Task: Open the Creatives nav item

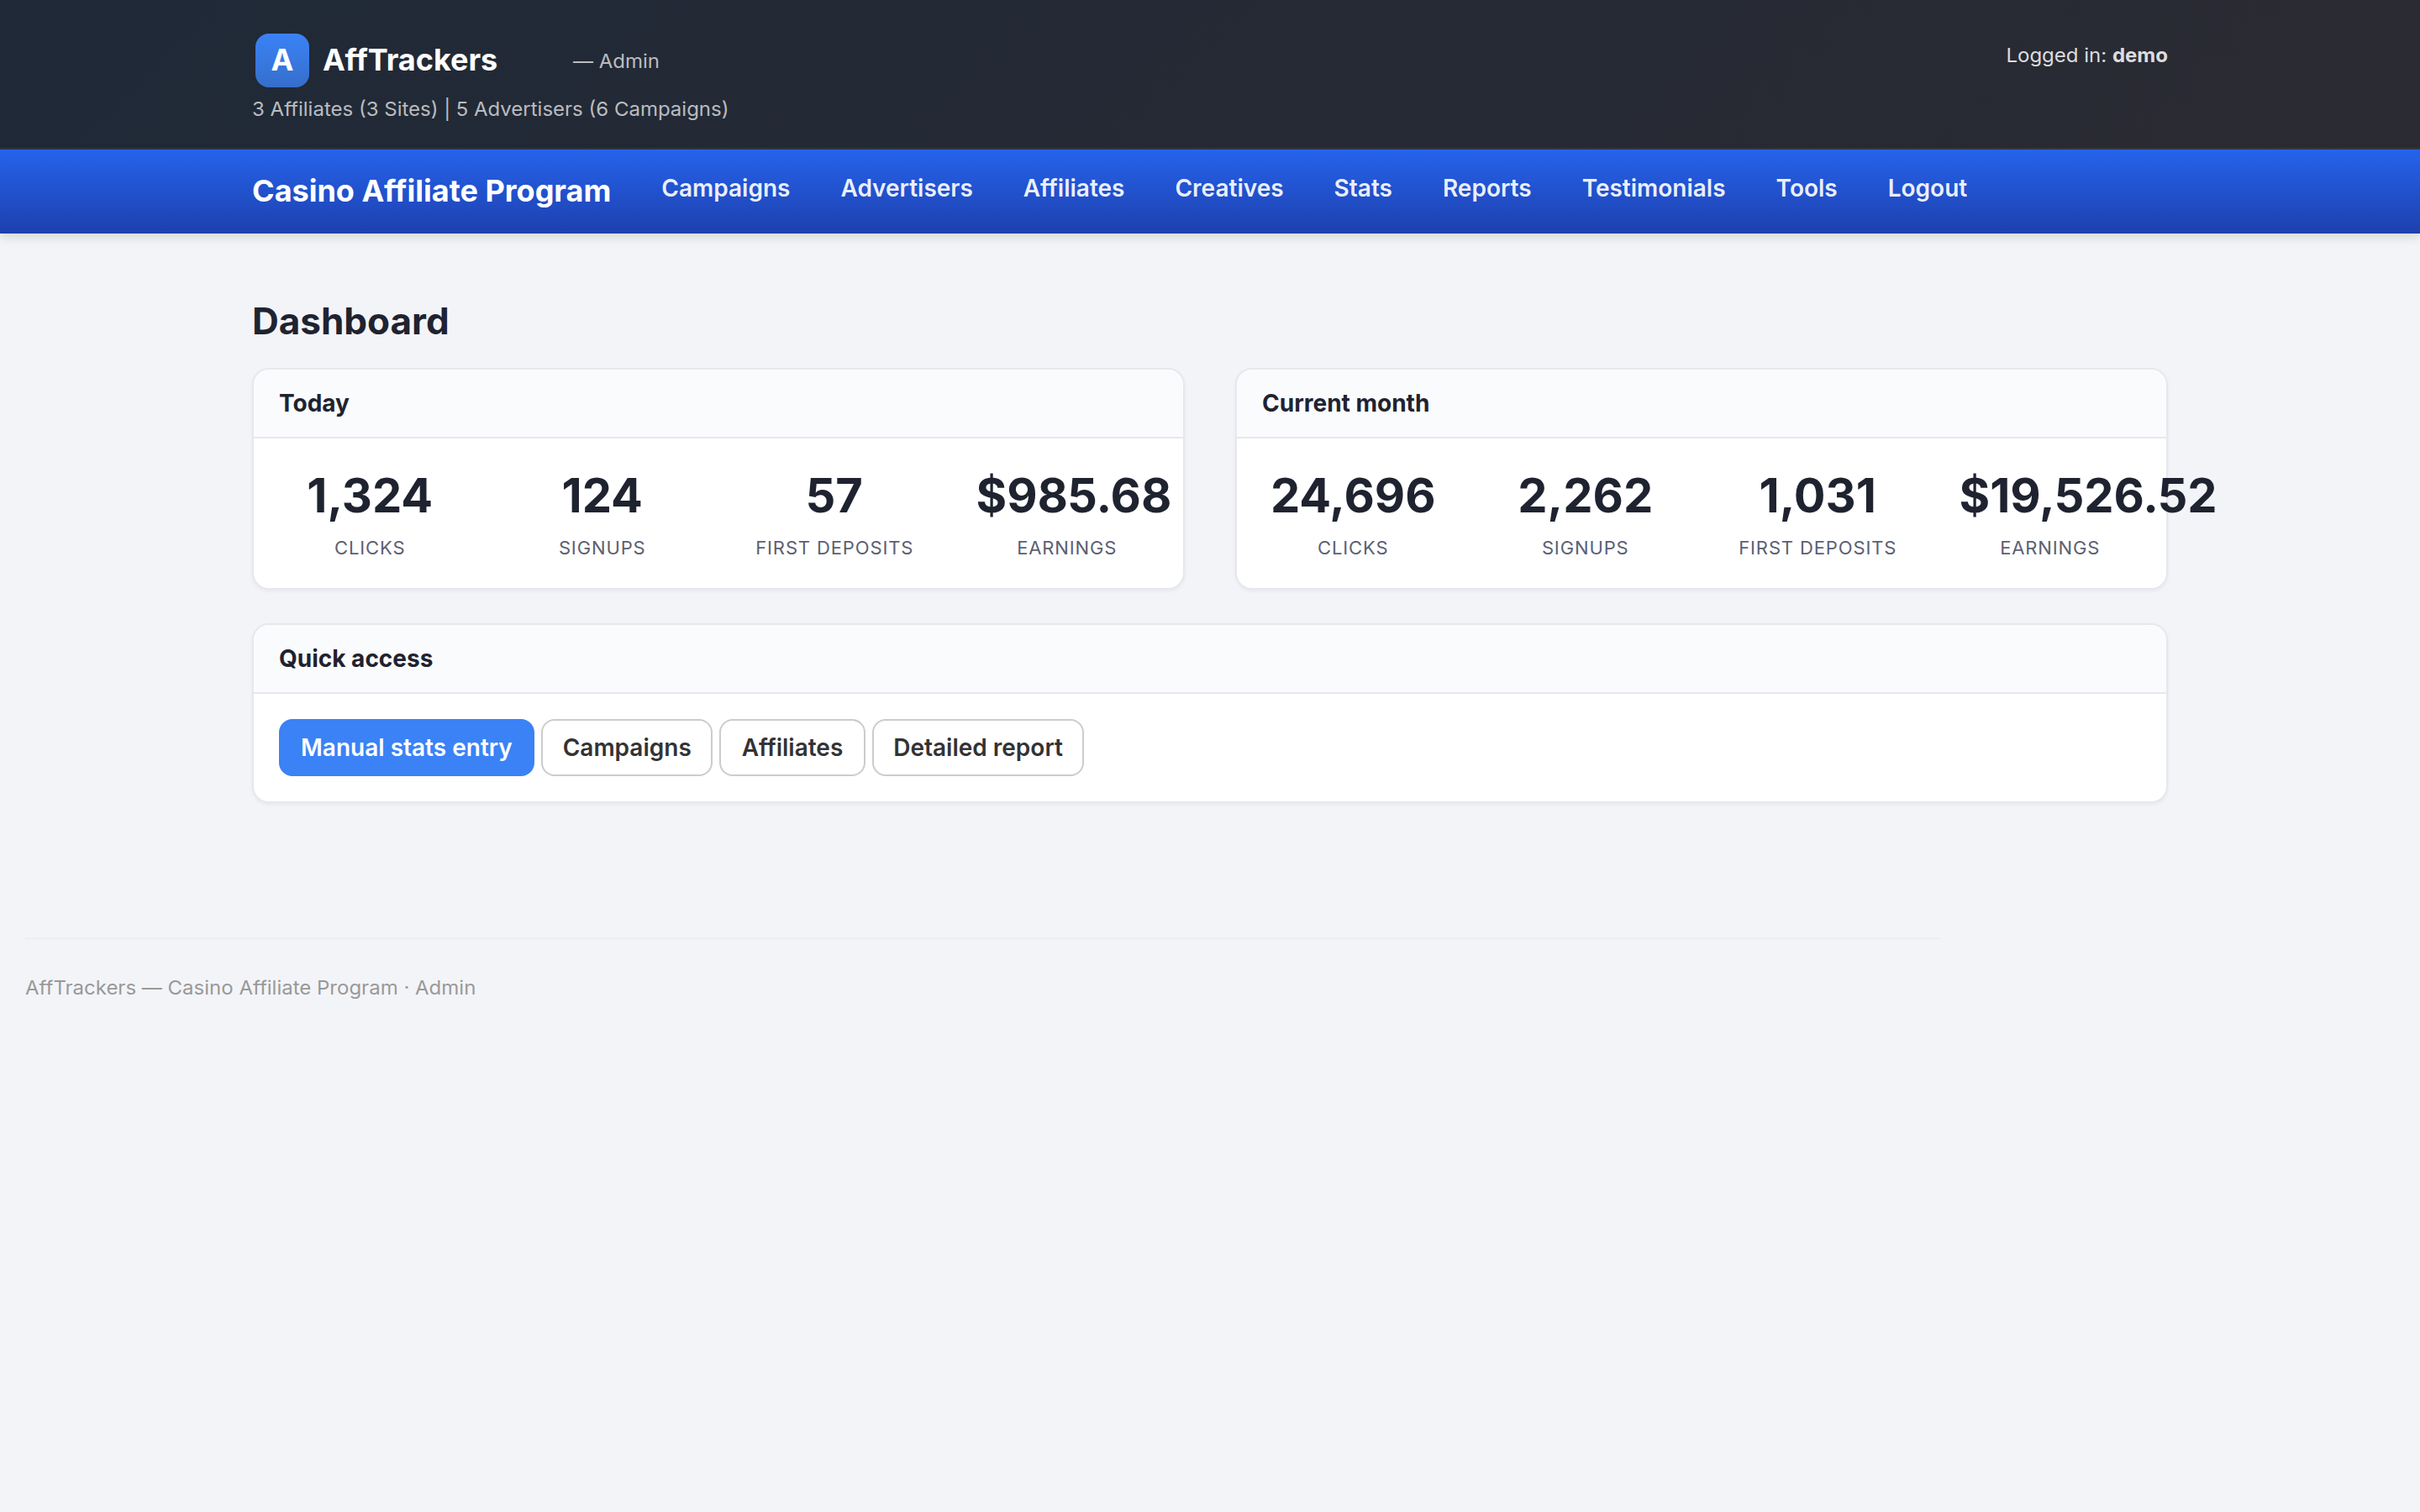Action: (x=1228, y=188)
